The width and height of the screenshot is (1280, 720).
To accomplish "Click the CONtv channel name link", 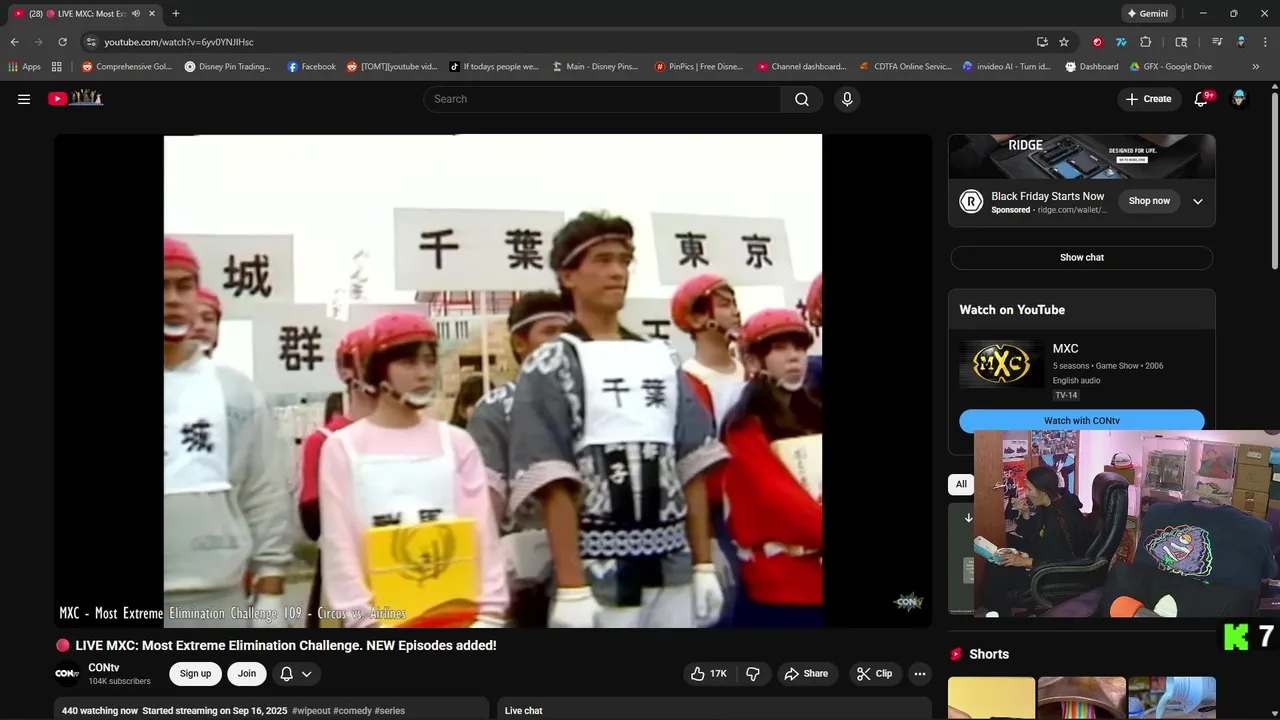I will [x=104, y=668].
